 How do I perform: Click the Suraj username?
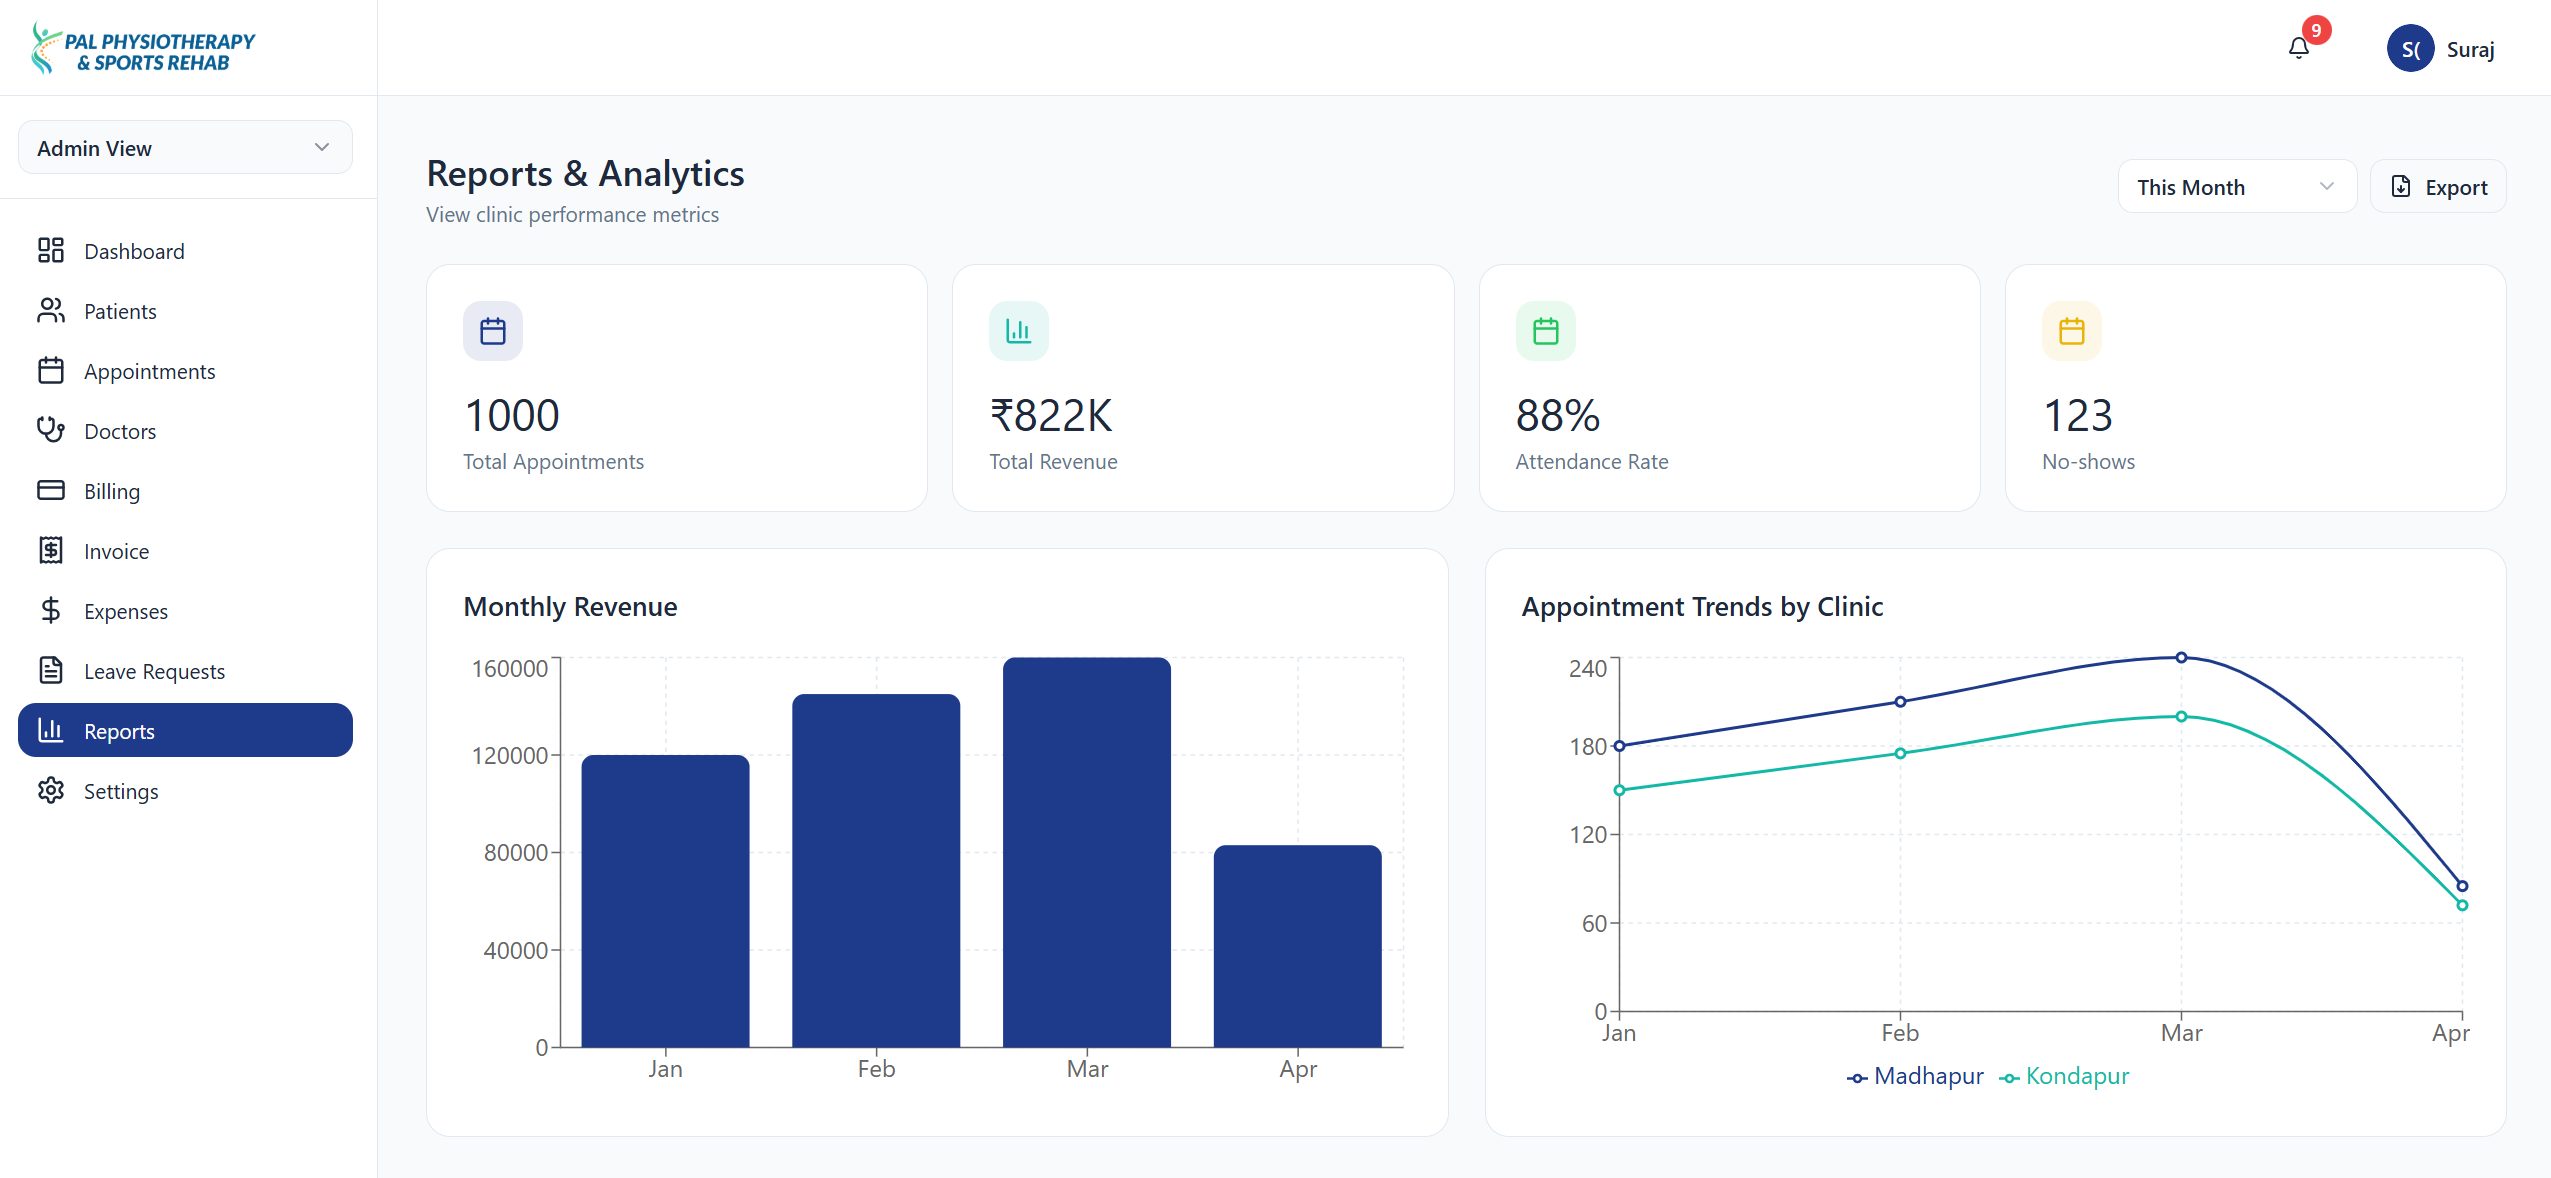click(x=2470, y=49)
